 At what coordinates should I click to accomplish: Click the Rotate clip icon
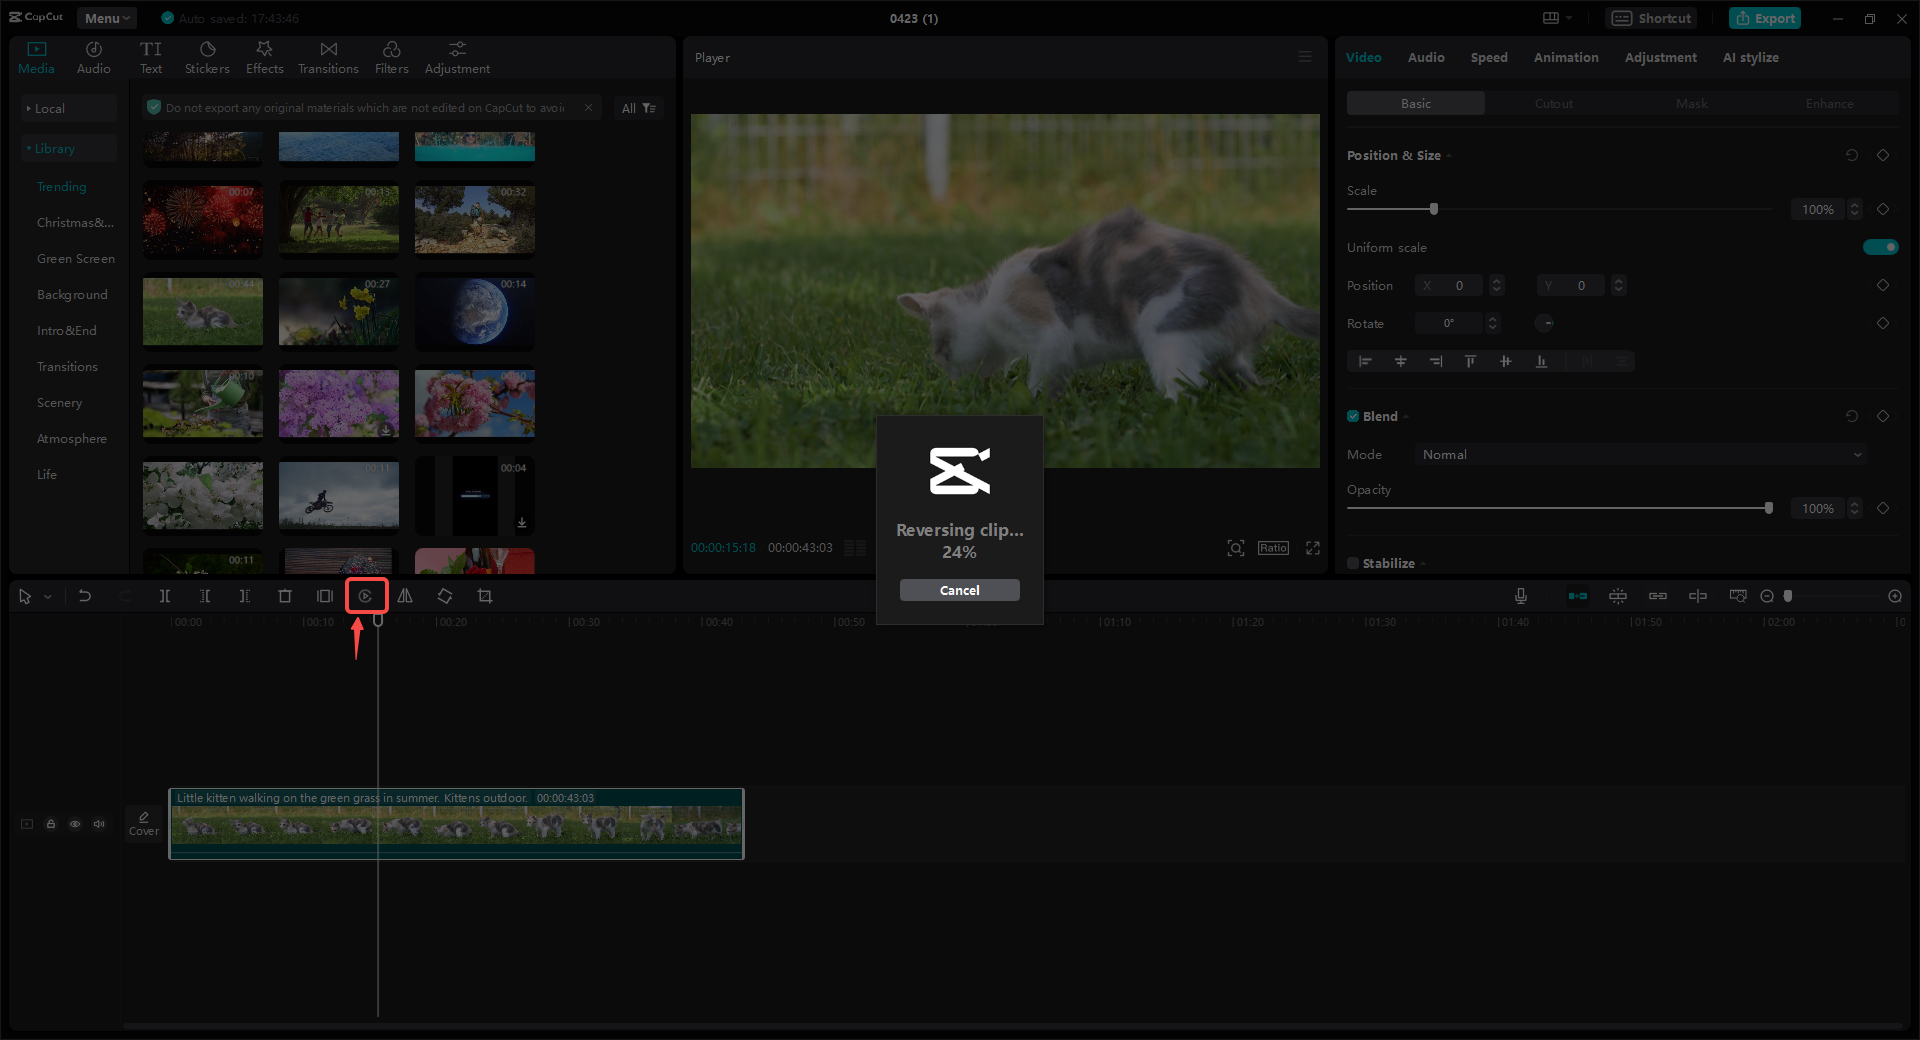445,596
